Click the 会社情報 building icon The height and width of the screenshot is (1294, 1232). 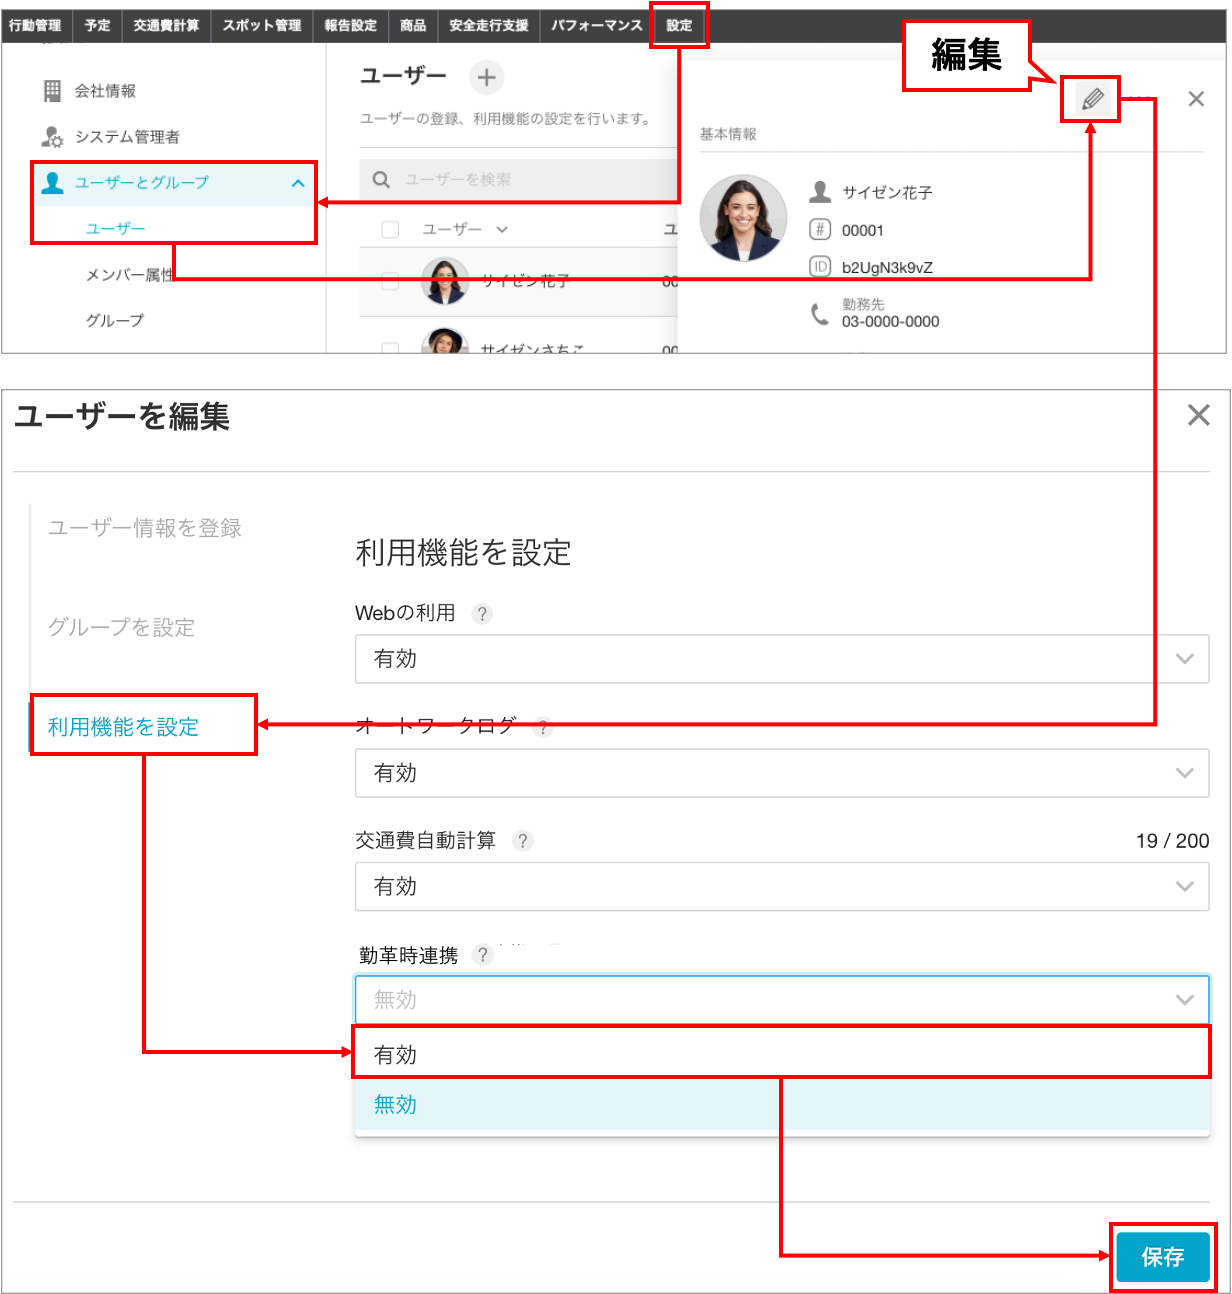[x=53, y=90]
